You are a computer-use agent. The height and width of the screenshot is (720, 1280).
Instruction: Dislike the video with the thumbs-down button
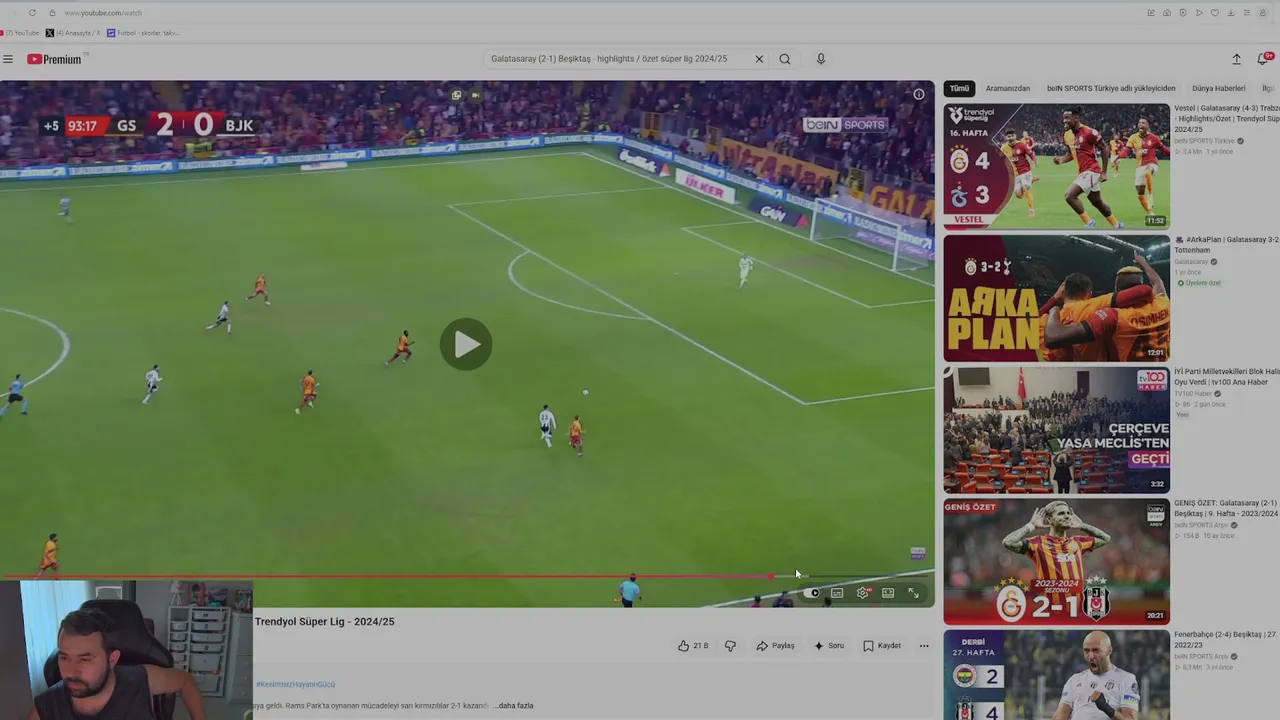click(x=730, y=646)
